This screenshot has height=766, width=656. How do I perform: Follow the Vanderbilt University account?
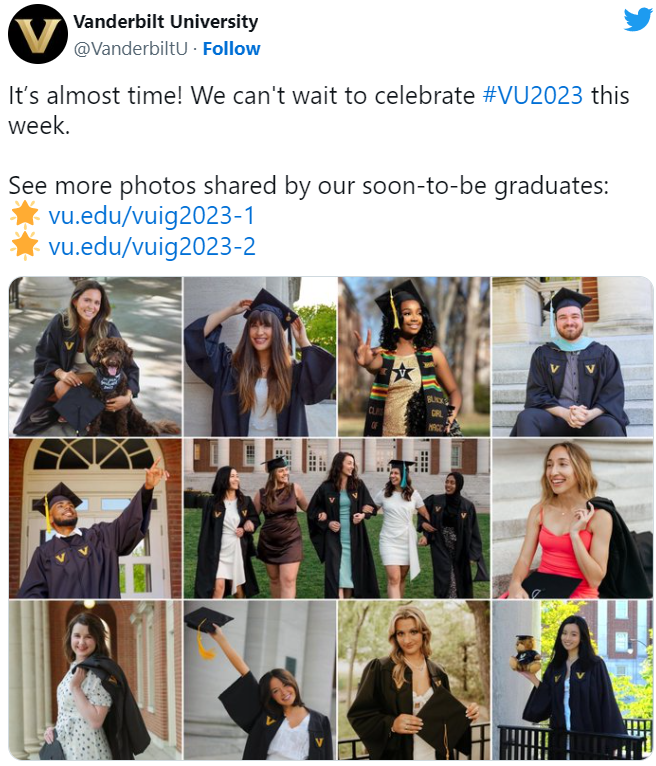[231, 48]
